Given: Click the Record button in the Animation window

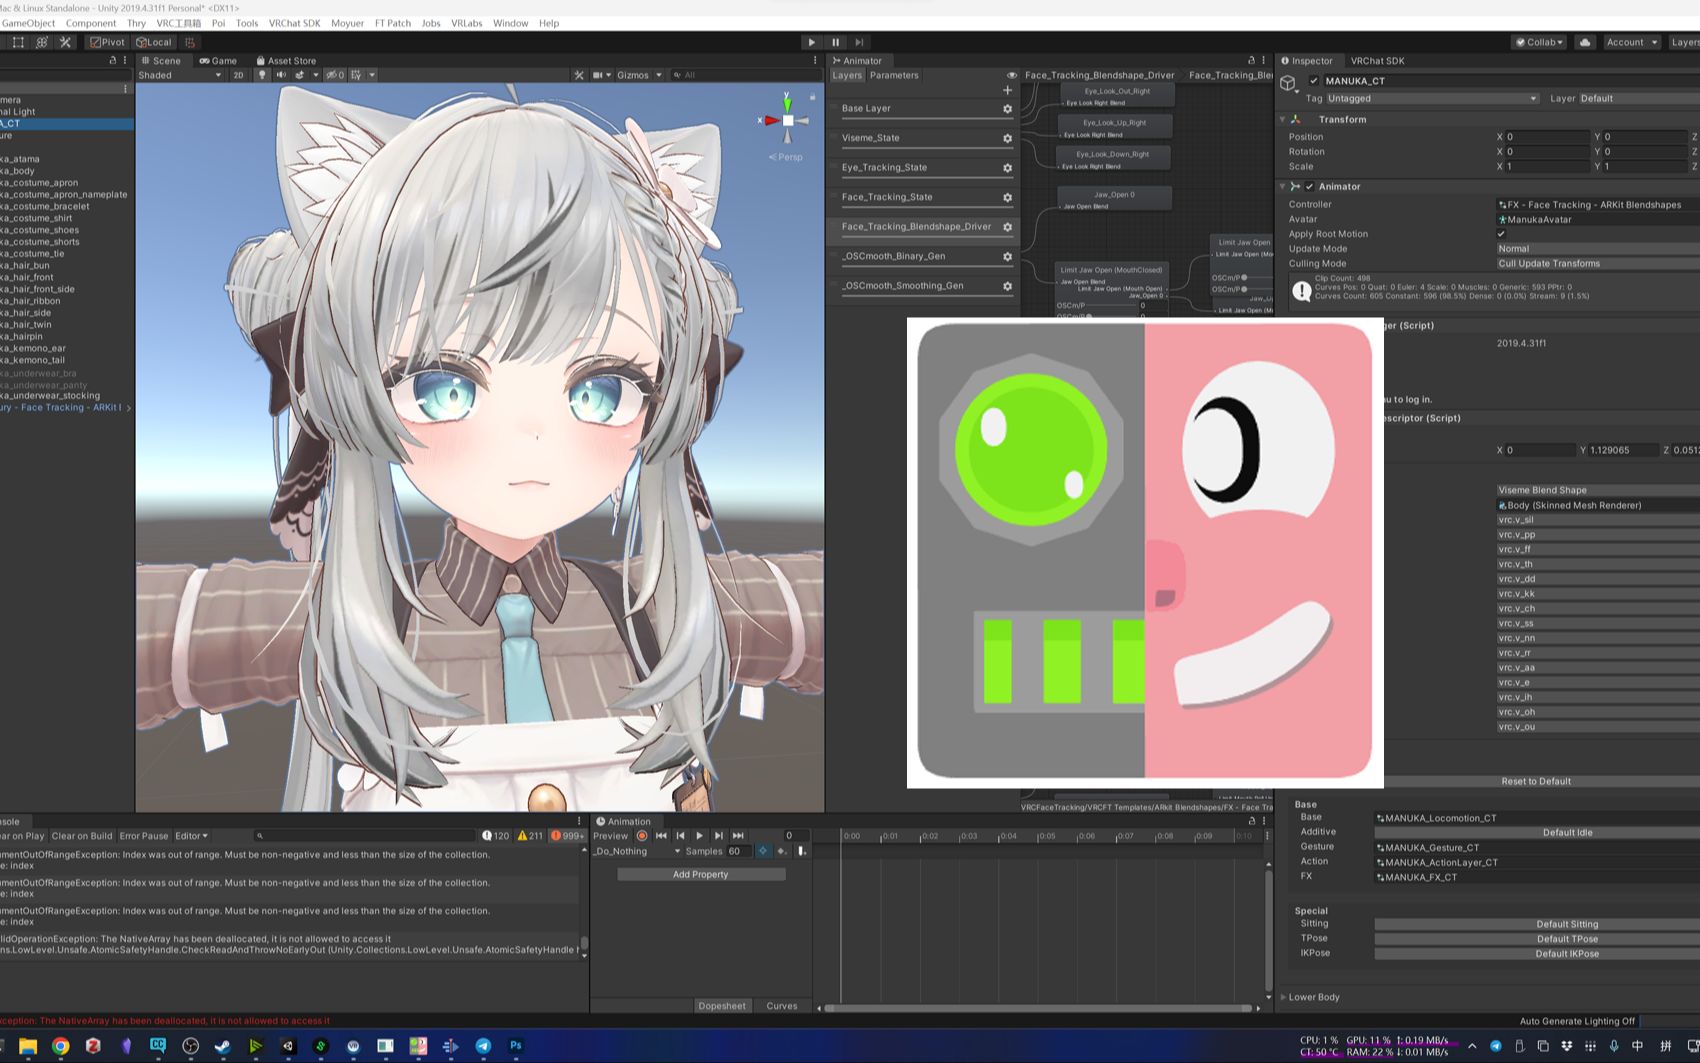Looking at the screenshot, I should tap(642, 836).
